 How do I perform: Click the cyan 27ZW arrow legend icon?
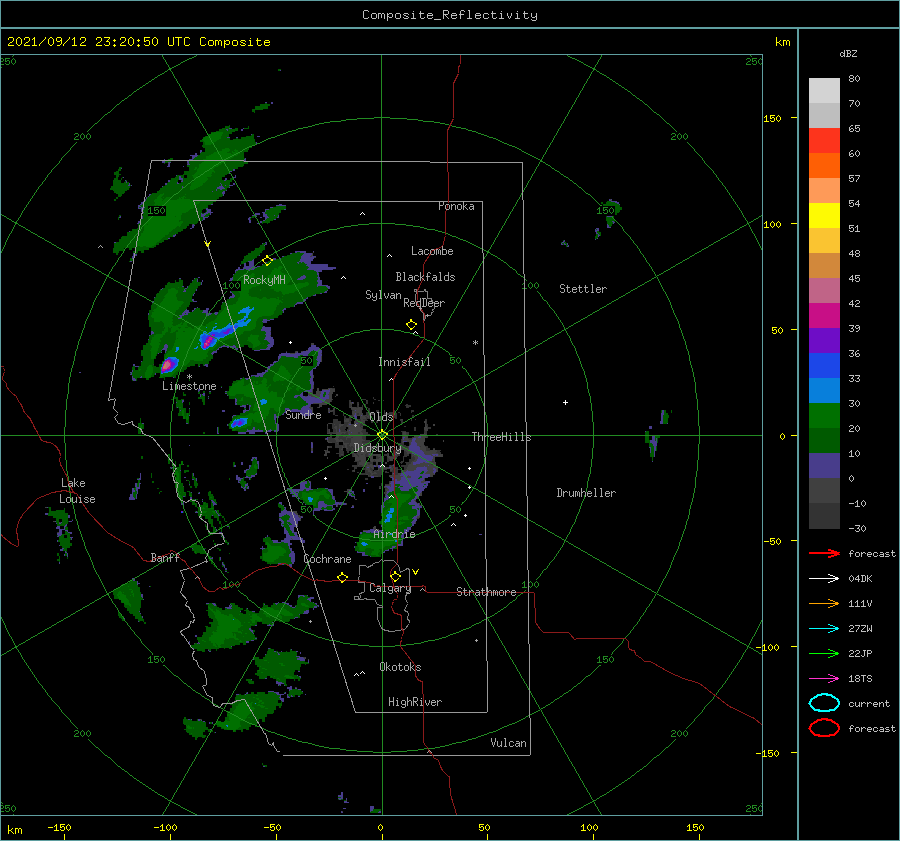point(824,629)
